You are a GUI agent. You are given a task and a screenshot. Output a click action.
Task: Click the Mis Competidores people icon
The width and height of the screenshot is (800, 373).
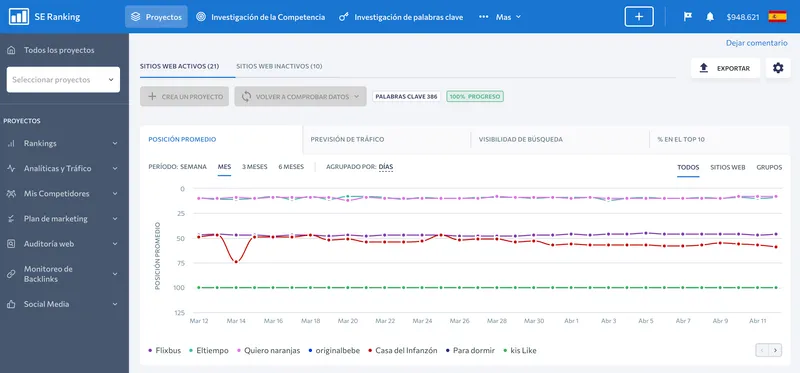tap(11, 194)
